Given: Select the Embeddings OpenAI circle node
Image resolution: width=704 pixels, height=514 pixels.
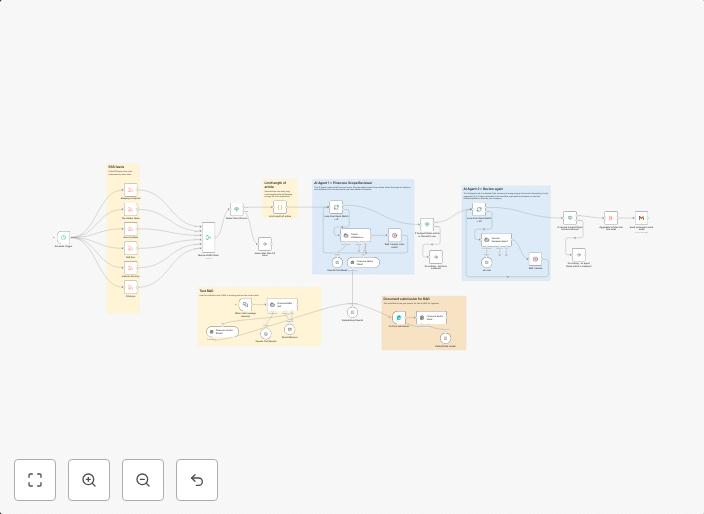Looking at the screenshot, I should pyautogui.click(x=352, y=312).
